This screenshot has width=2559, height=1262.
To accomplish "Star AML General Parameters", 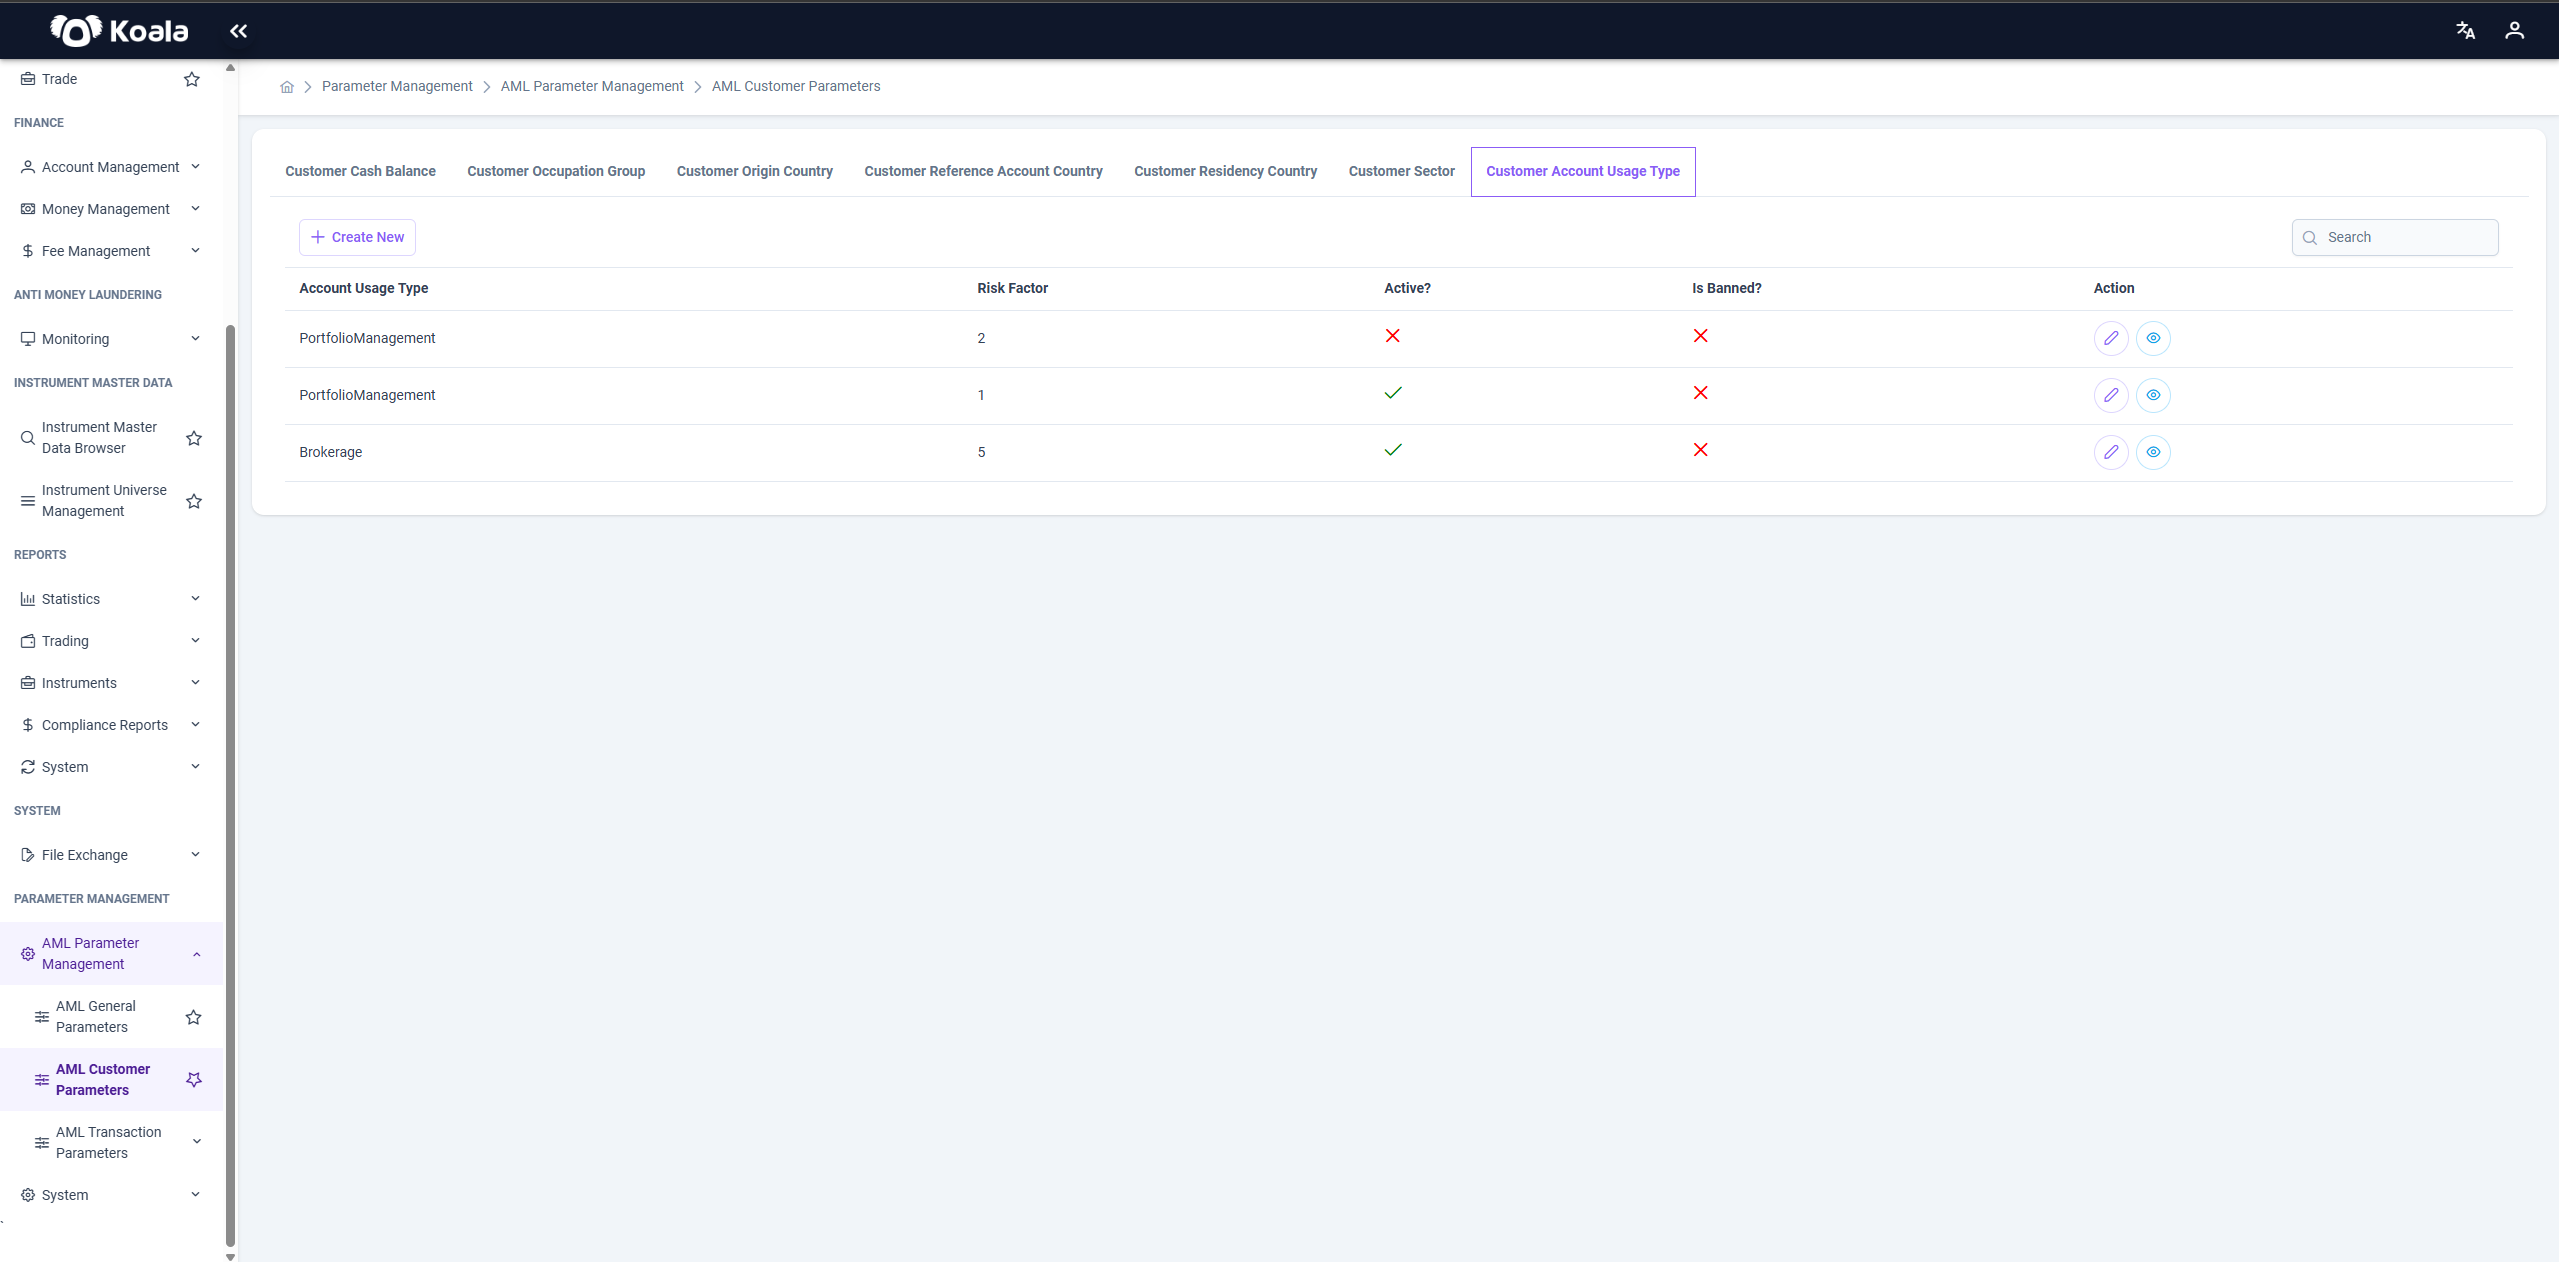I will [194, 1017].
